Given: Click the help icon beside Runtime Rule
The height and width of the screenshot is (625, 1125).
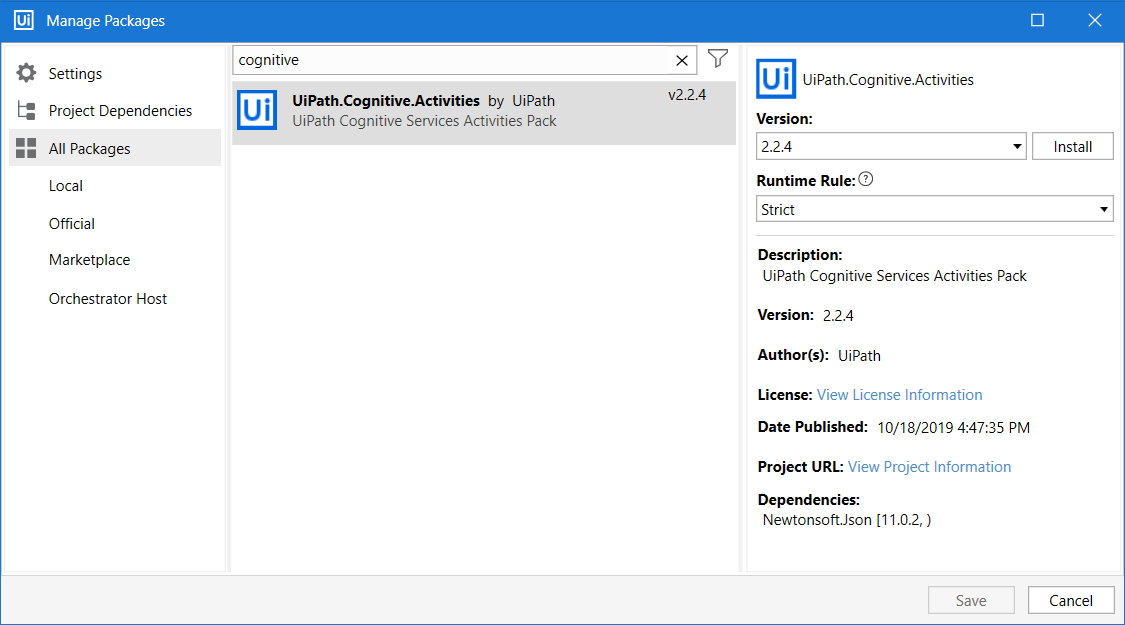Looking at the screenshot, I should pos(865,178).
